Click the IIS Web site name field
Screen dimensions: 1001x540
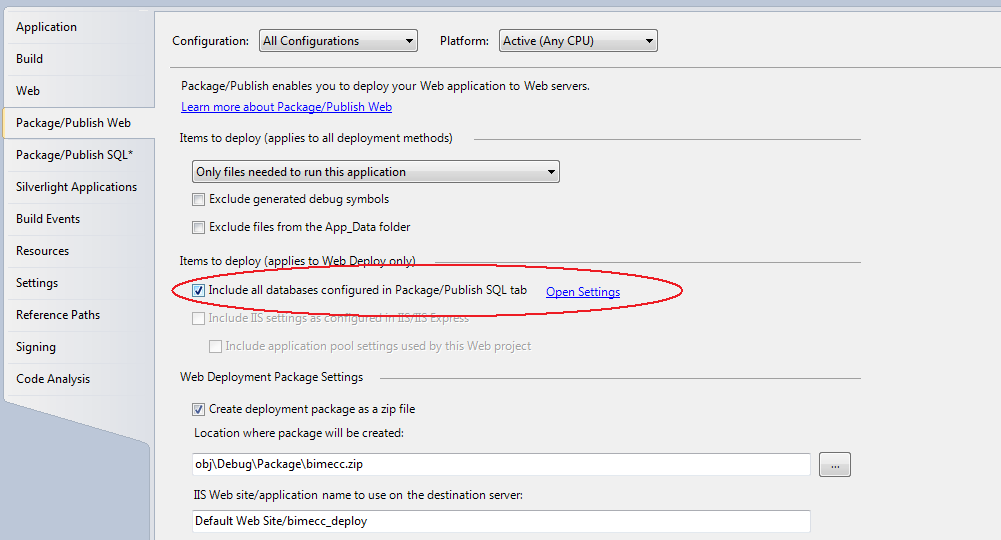point(501,521)
